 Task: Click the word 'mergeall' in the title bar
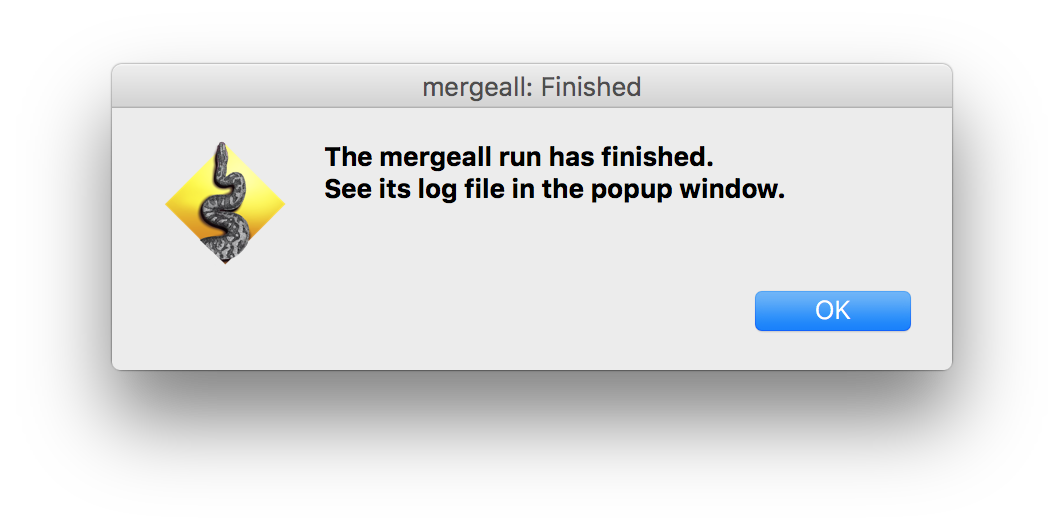(x=476, y=87)
